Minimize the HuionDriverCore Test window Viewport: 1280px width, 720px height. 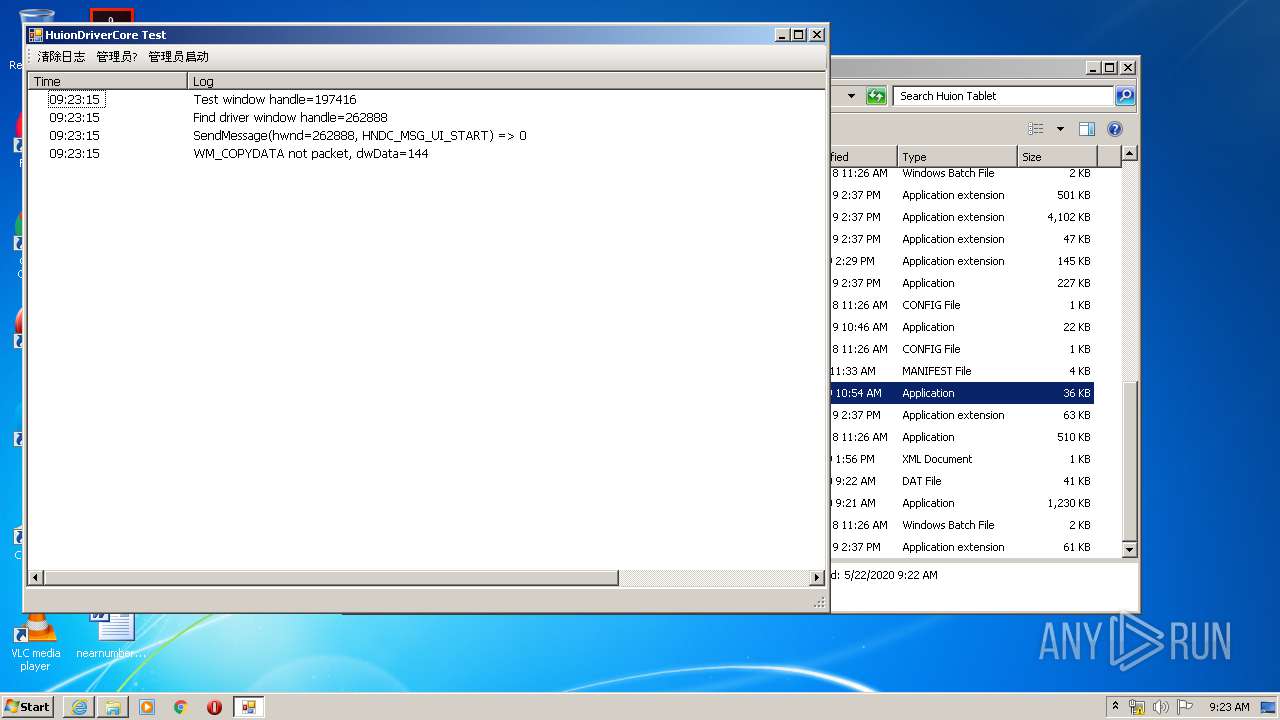tap(781, 35)
